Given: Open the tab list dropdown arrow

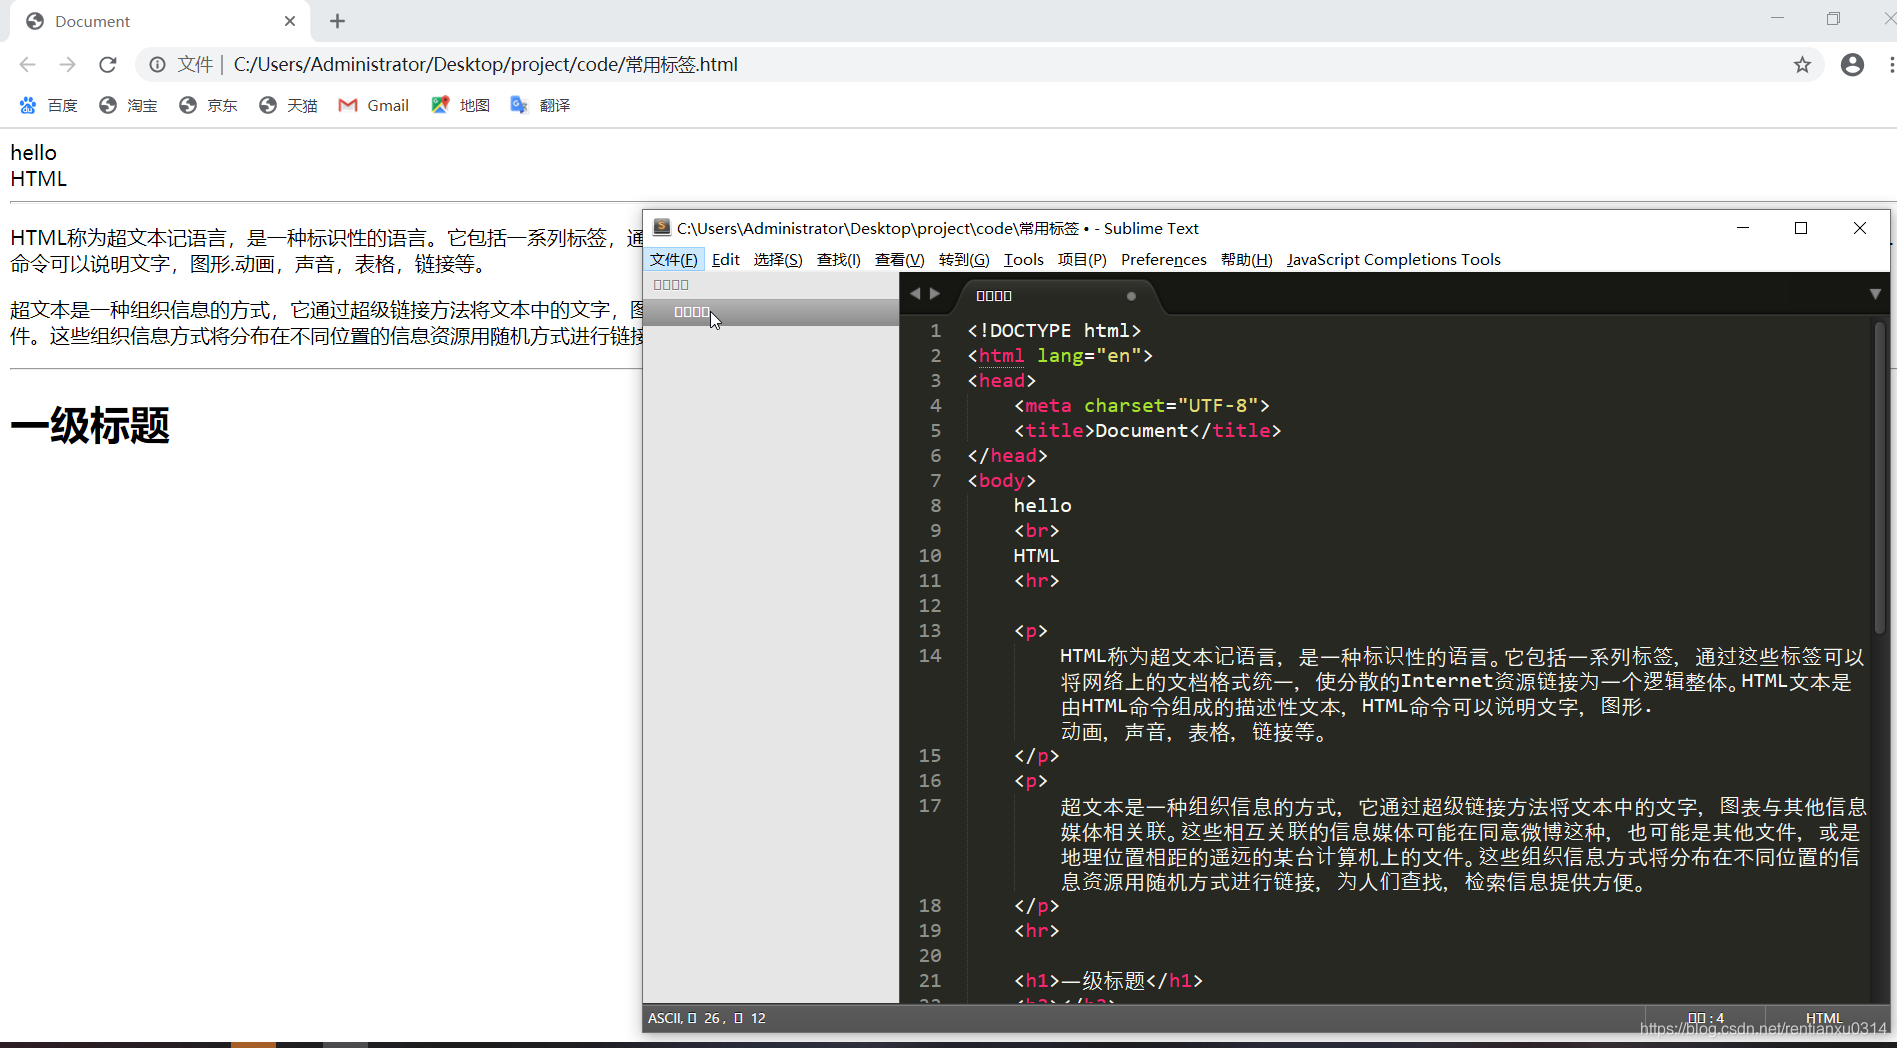Looking at the screenshot, I should [1875, 294].
